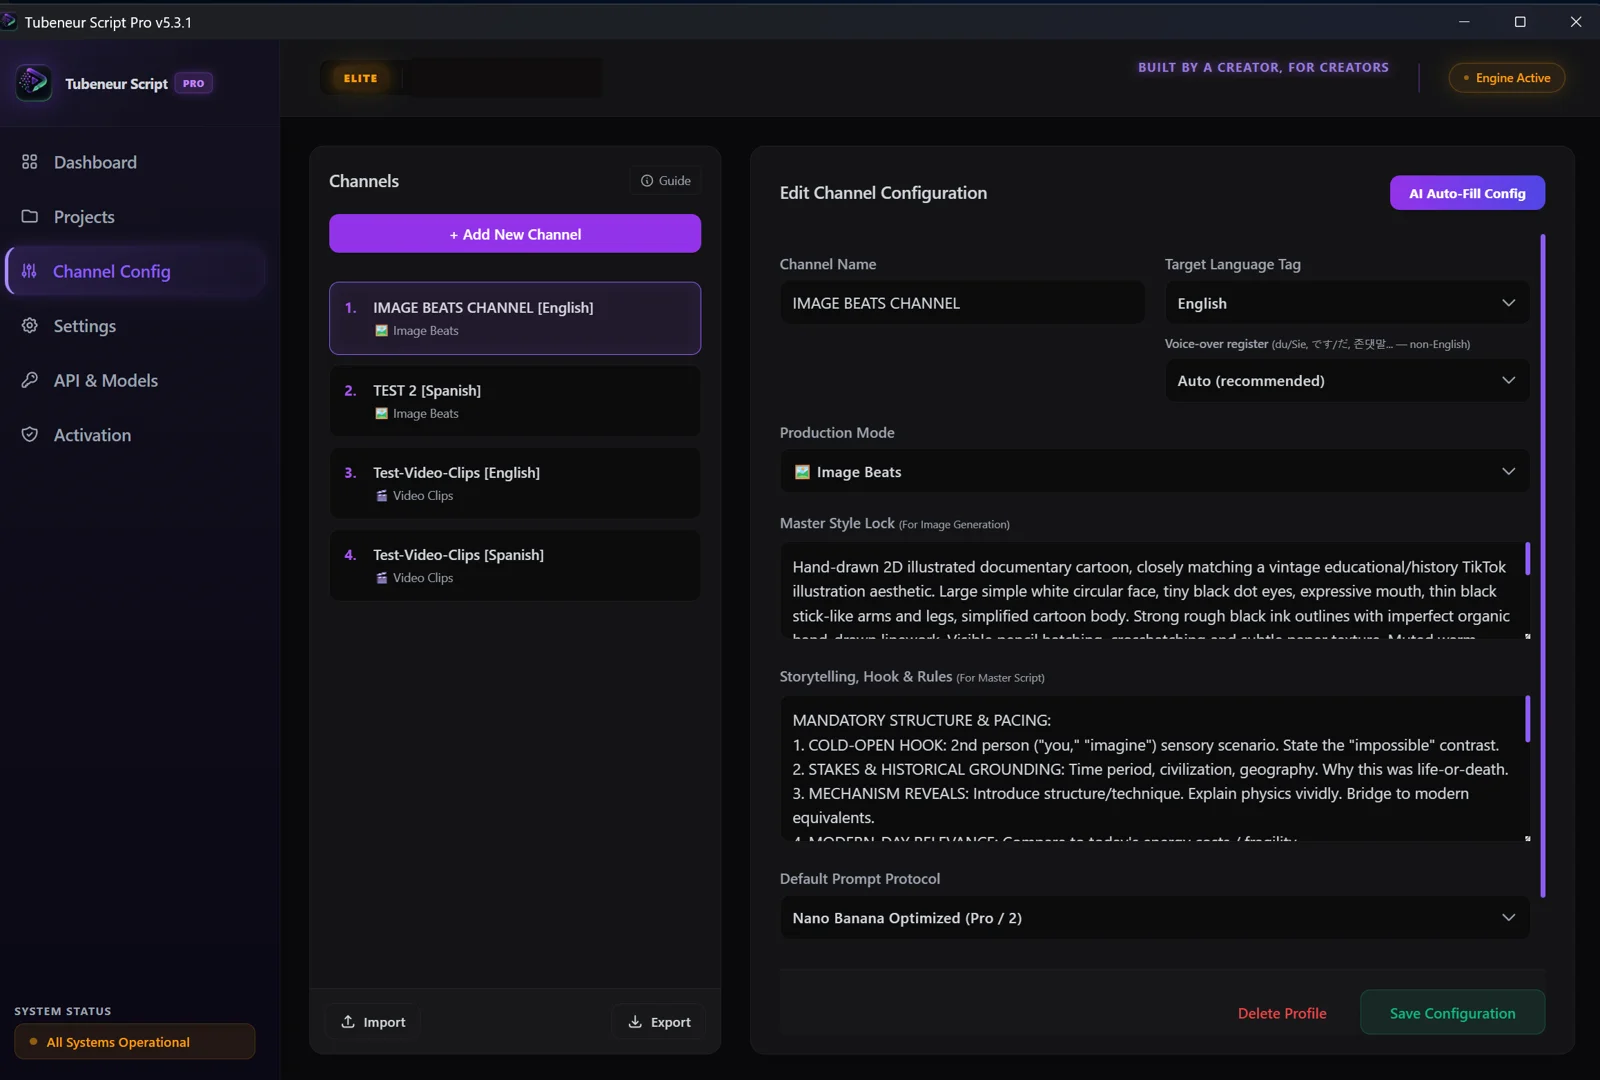Viewport: 1600px width, 1080px height.
Task: Click Delete Profile
Action: (1282, 1013)
